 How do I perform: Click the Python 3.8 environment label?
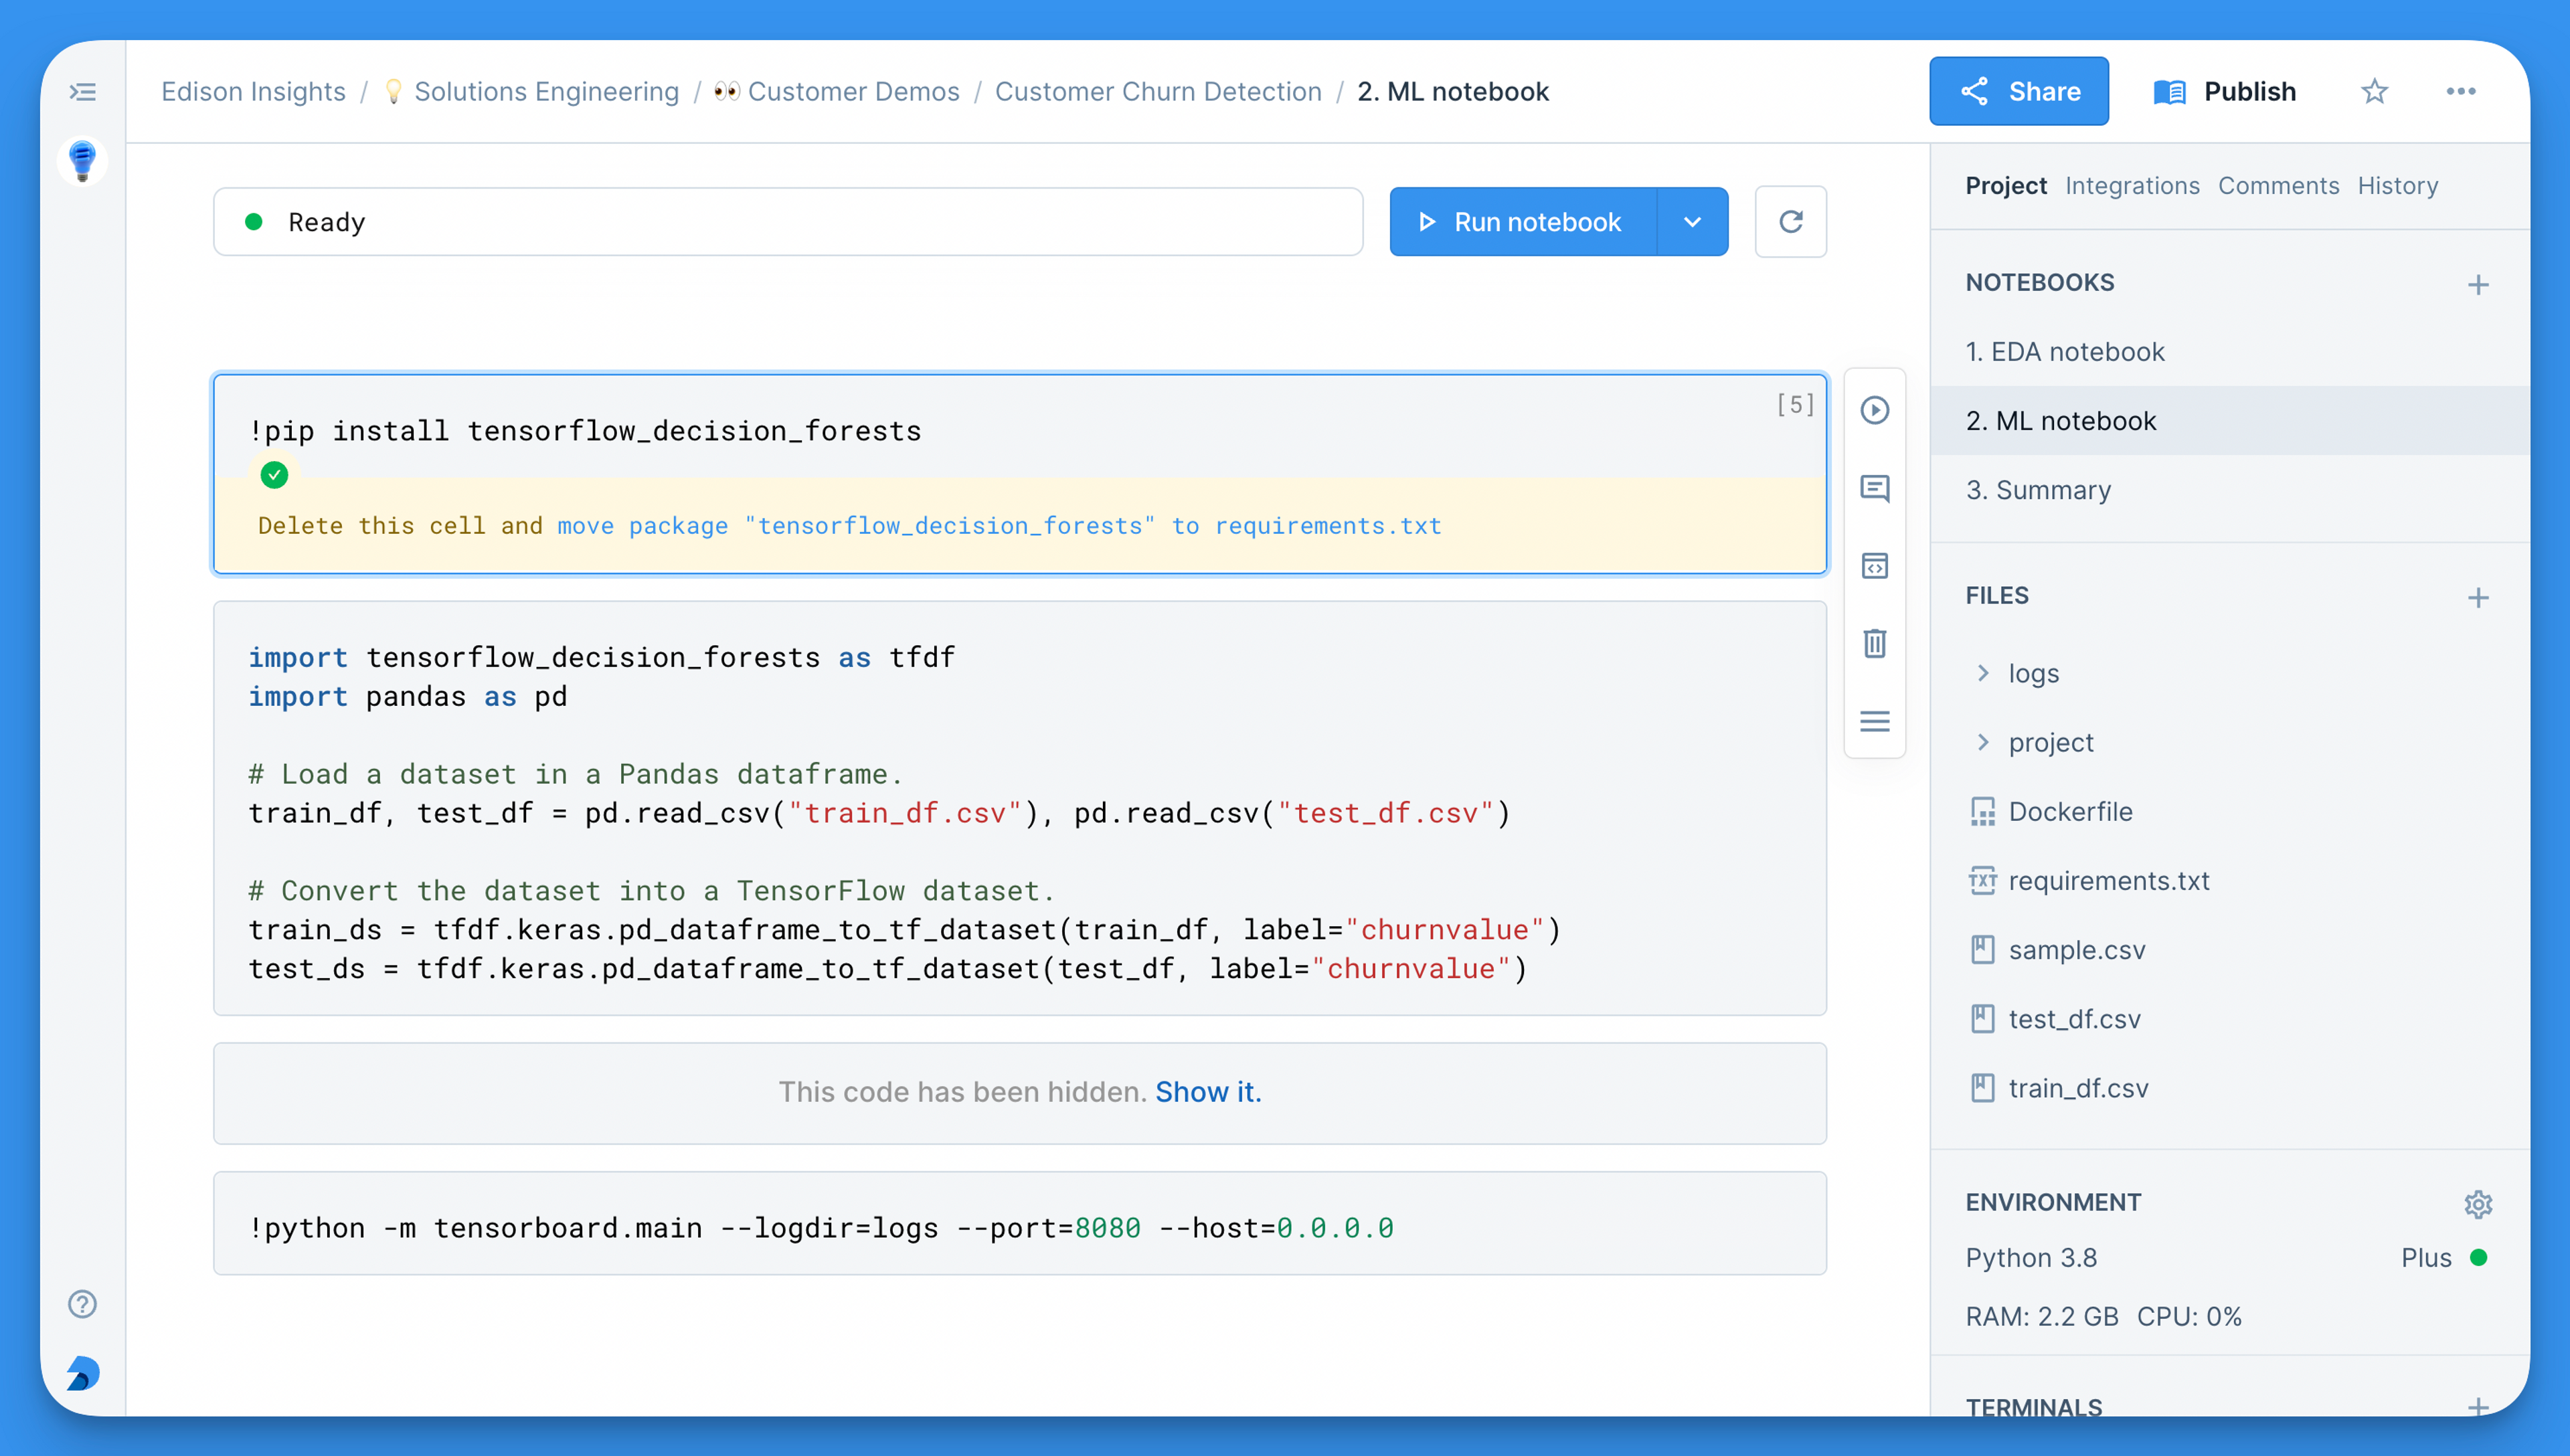click(2031, 1258)
